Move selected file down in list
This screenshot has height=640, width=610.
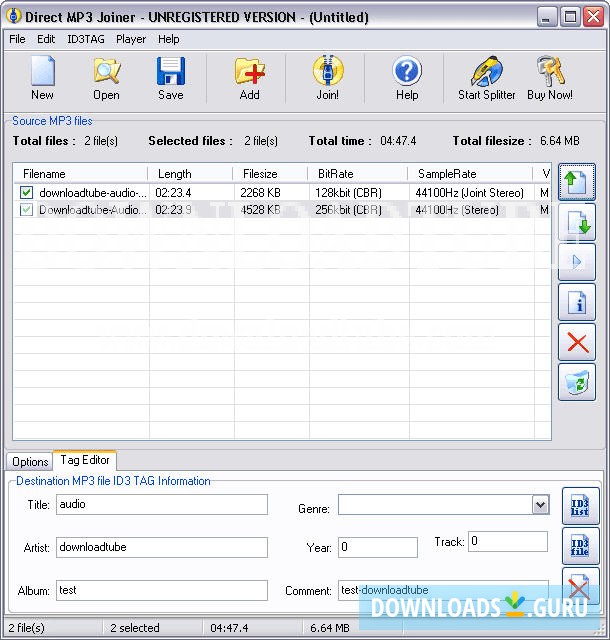[577, 222]
